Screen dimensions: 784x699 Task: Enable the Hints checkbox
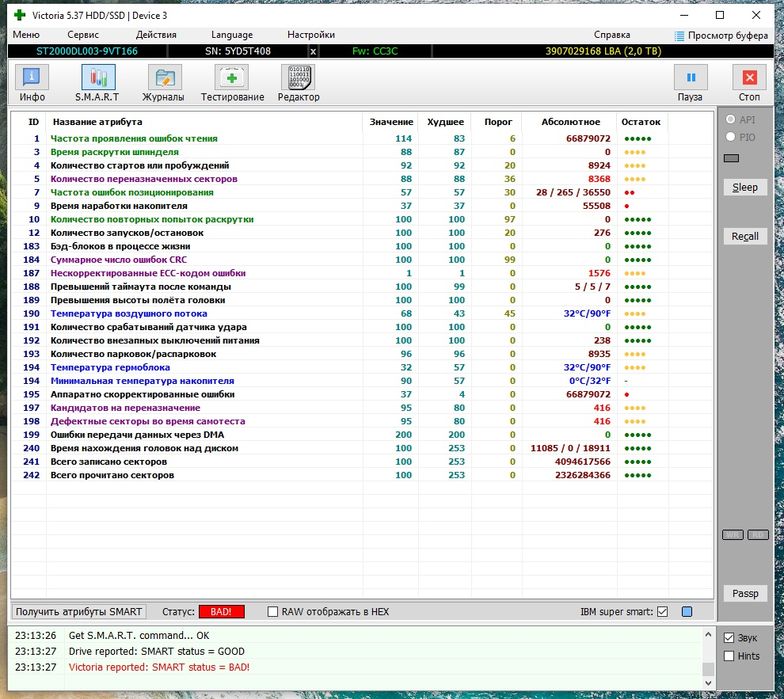coord(728,656)
